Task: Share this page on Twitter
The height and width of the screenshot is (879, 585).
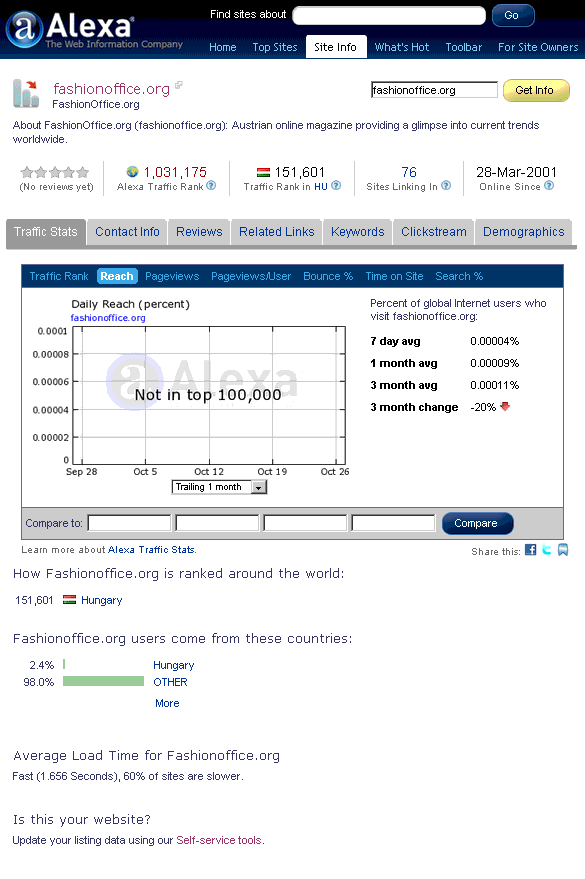Action: click(x=547, y=550)
